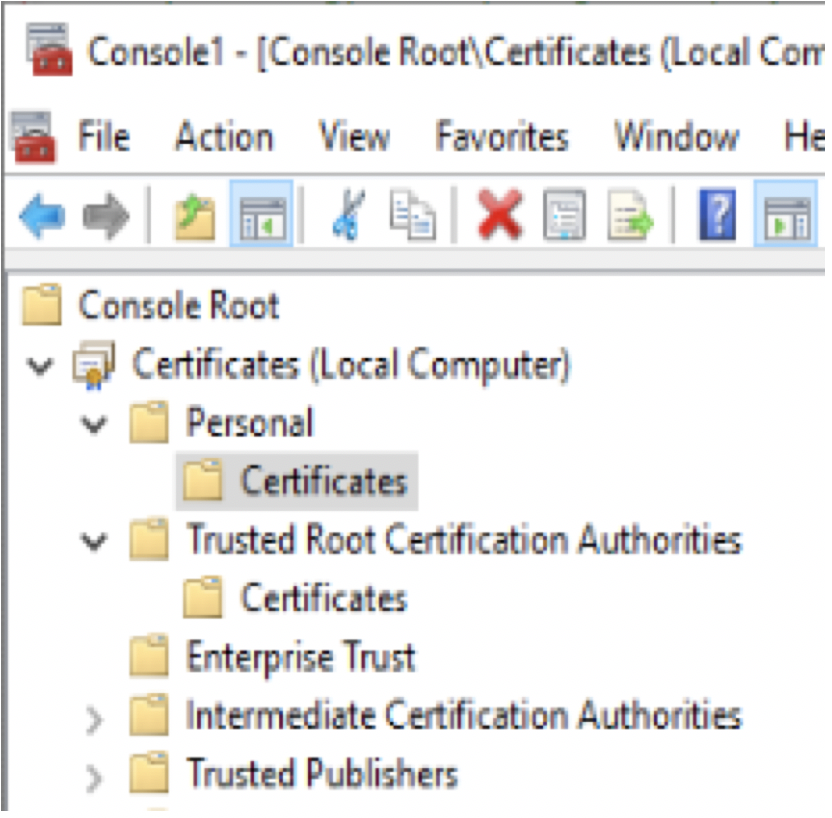Viewport: 832px width, 818px height.
Task: Open the Action menu
Action: click(x=224, y=136)
